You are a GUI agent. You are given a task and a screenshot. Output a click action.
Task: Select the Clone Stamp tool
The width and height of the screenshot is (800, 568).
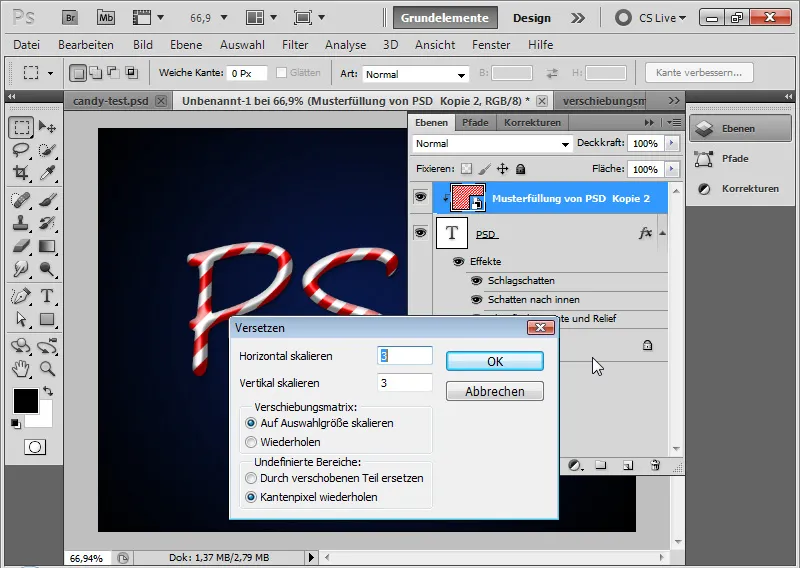pyautogui.click(x=21, y=223)
